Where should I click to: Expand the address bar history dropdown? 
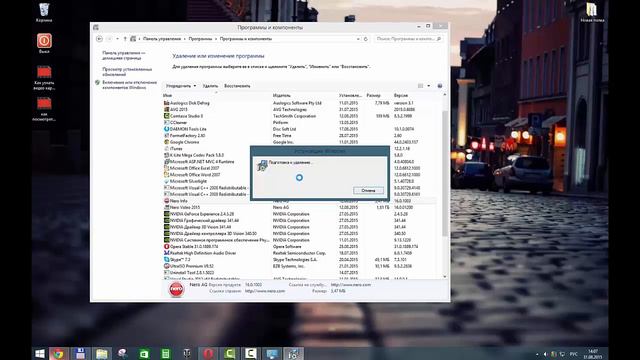pos(358,39)
